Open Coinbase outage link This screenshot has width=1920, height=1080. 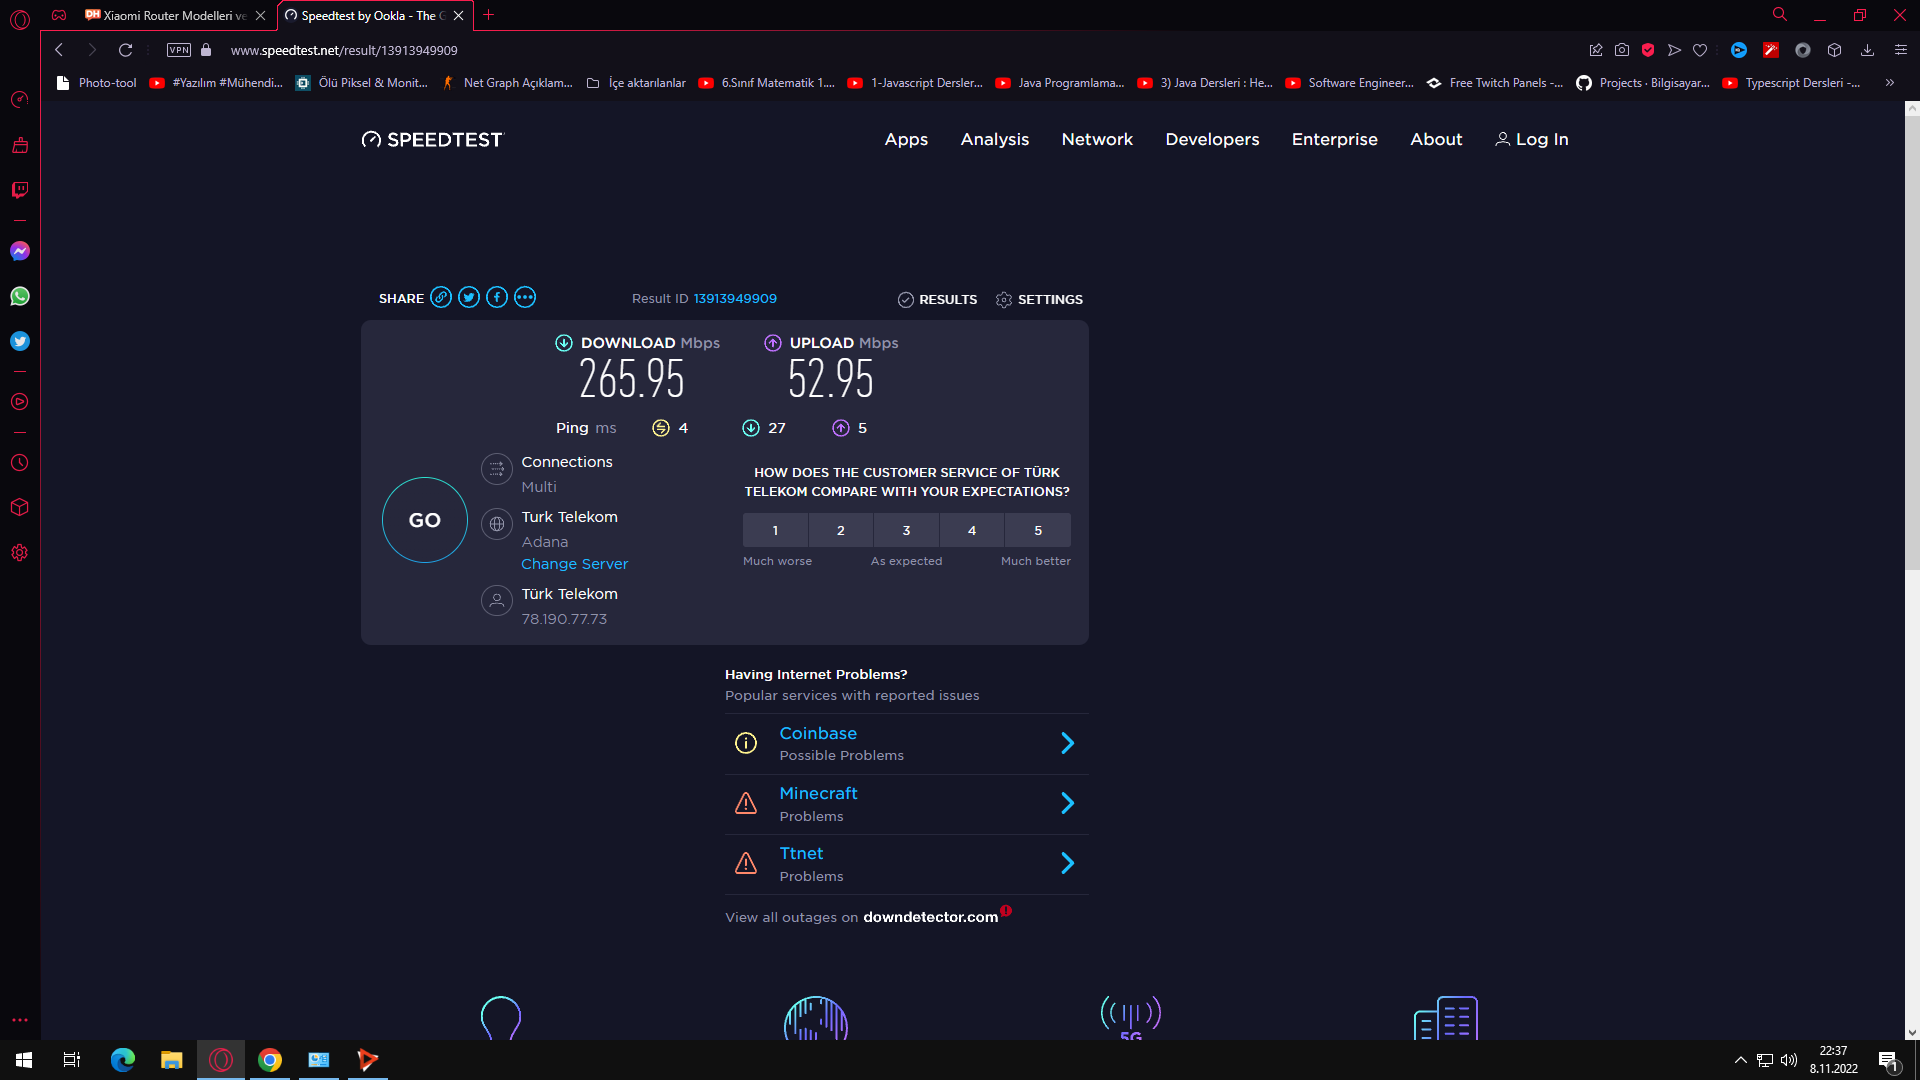click(x=818, y=733)
